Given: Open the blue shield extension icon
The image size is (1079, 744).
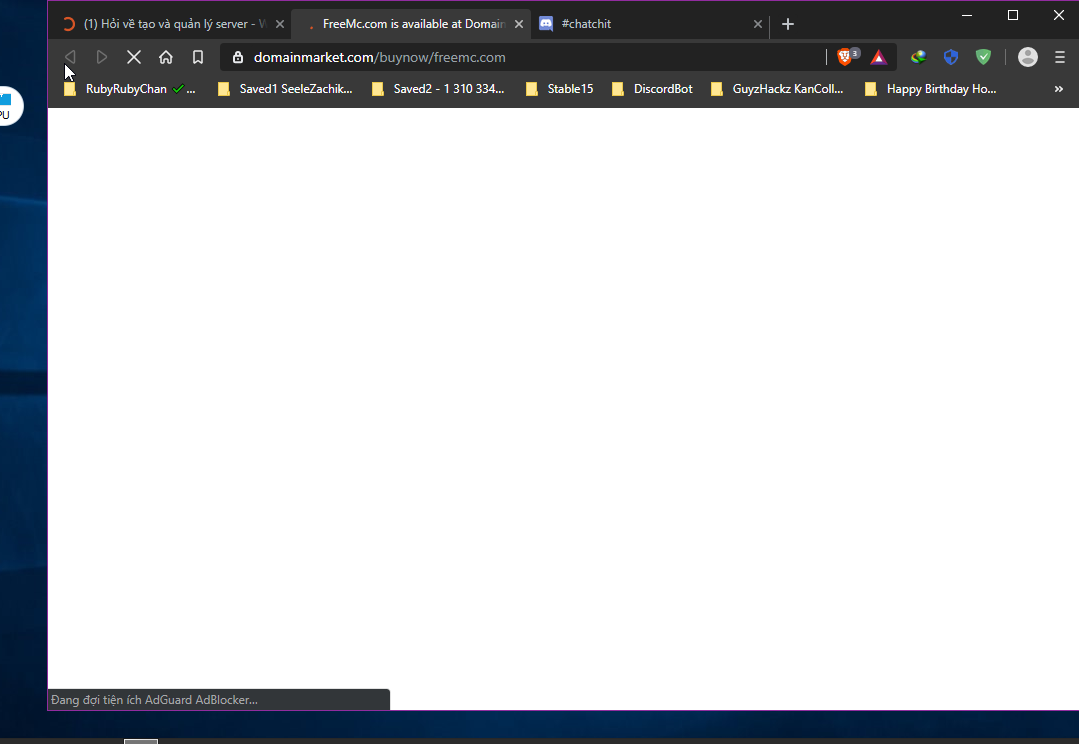Looking at the screenshot, I should (951, 57).
